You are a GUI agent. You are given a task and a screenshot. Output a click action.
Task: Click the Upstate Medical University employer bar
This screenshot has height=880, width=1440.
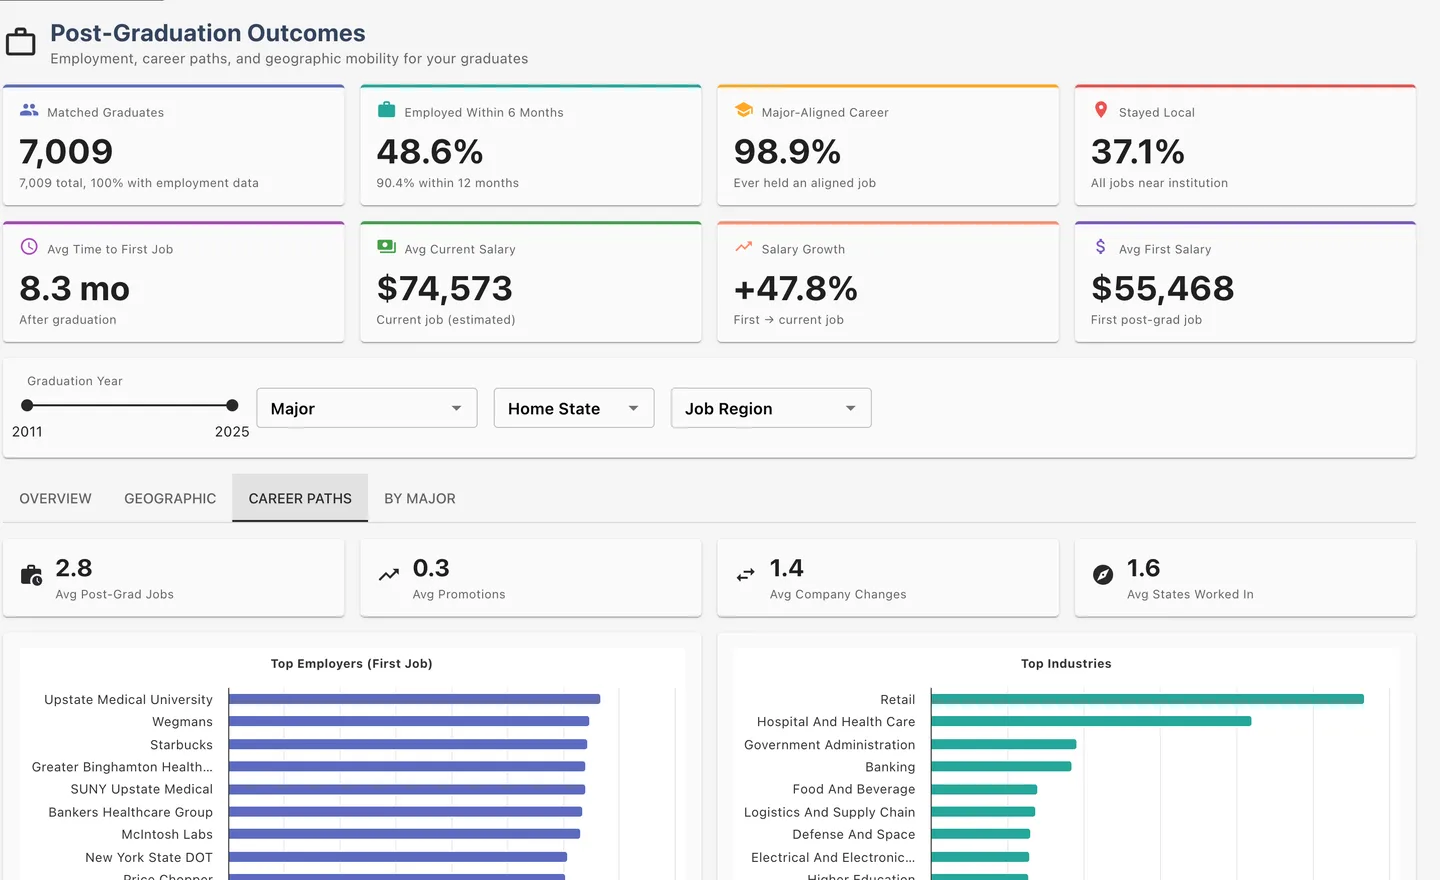pyautogui.click(x=414, y=699)
